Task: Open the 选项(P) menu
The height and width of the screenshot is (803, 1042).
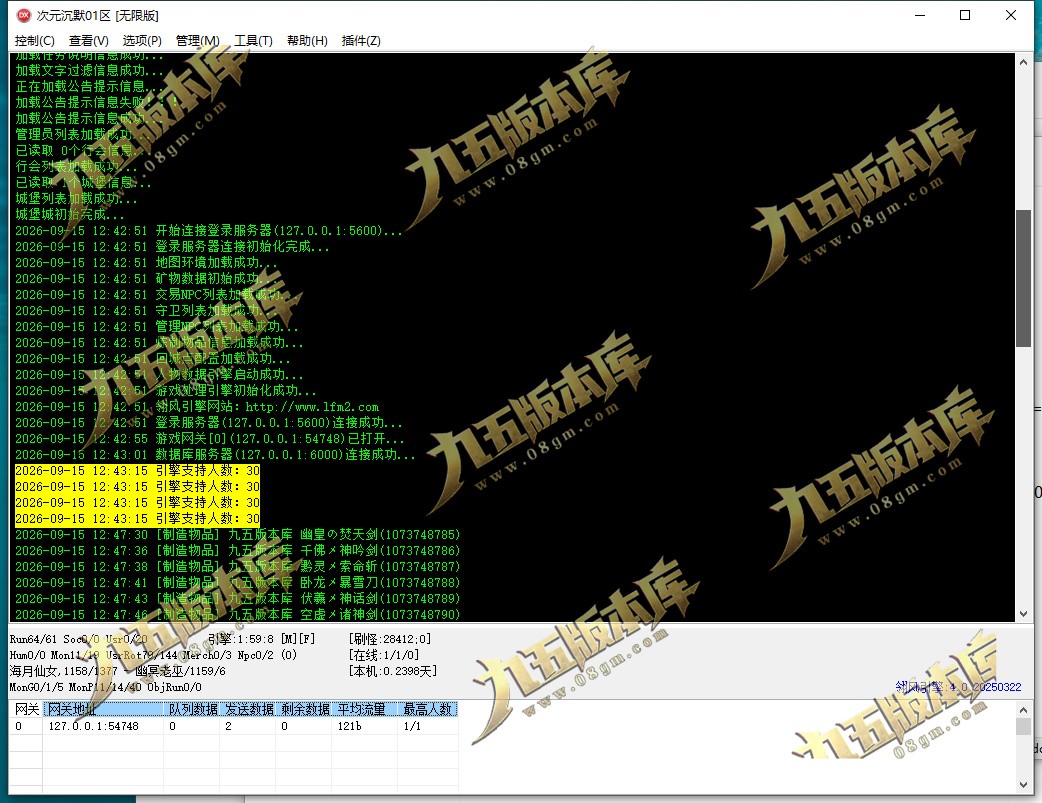Action: point(142,41)
